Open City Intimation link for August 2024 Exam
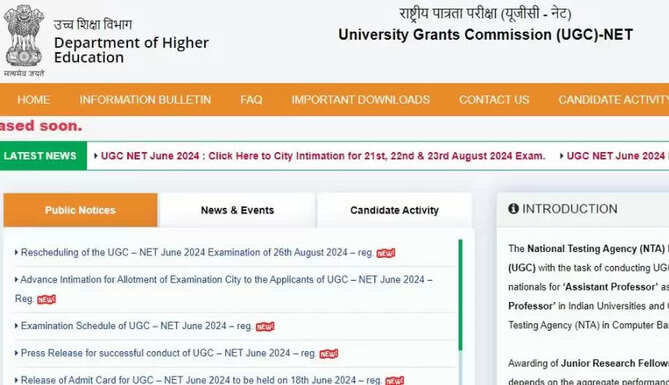The image size is (669, 385). [323, 156]
